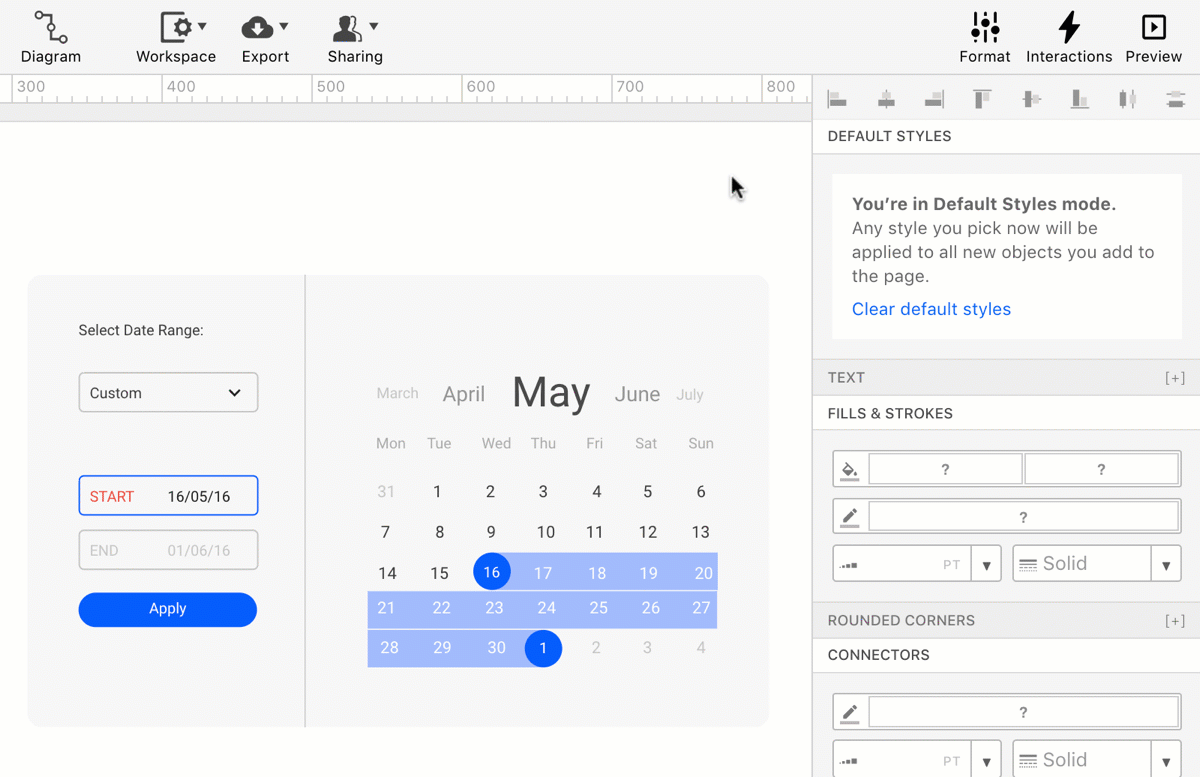Click the START date input field
1200x777 pixels.
tap(168, 496)
